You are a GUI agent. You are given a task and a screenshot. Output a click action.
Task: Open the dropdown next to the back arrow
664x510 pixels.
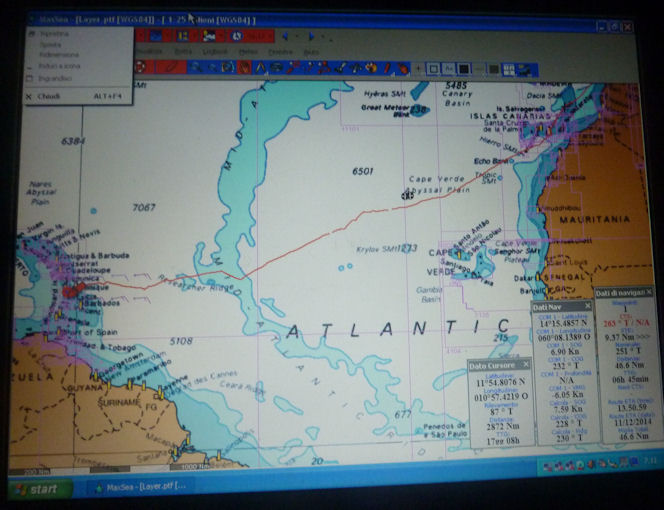click(x=296, y=36)
